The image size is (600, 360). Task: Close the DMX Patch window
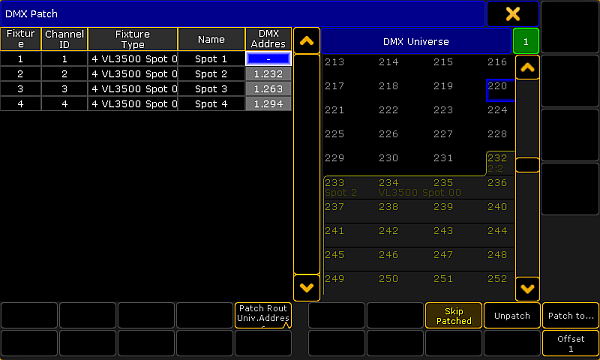(512, 14)
